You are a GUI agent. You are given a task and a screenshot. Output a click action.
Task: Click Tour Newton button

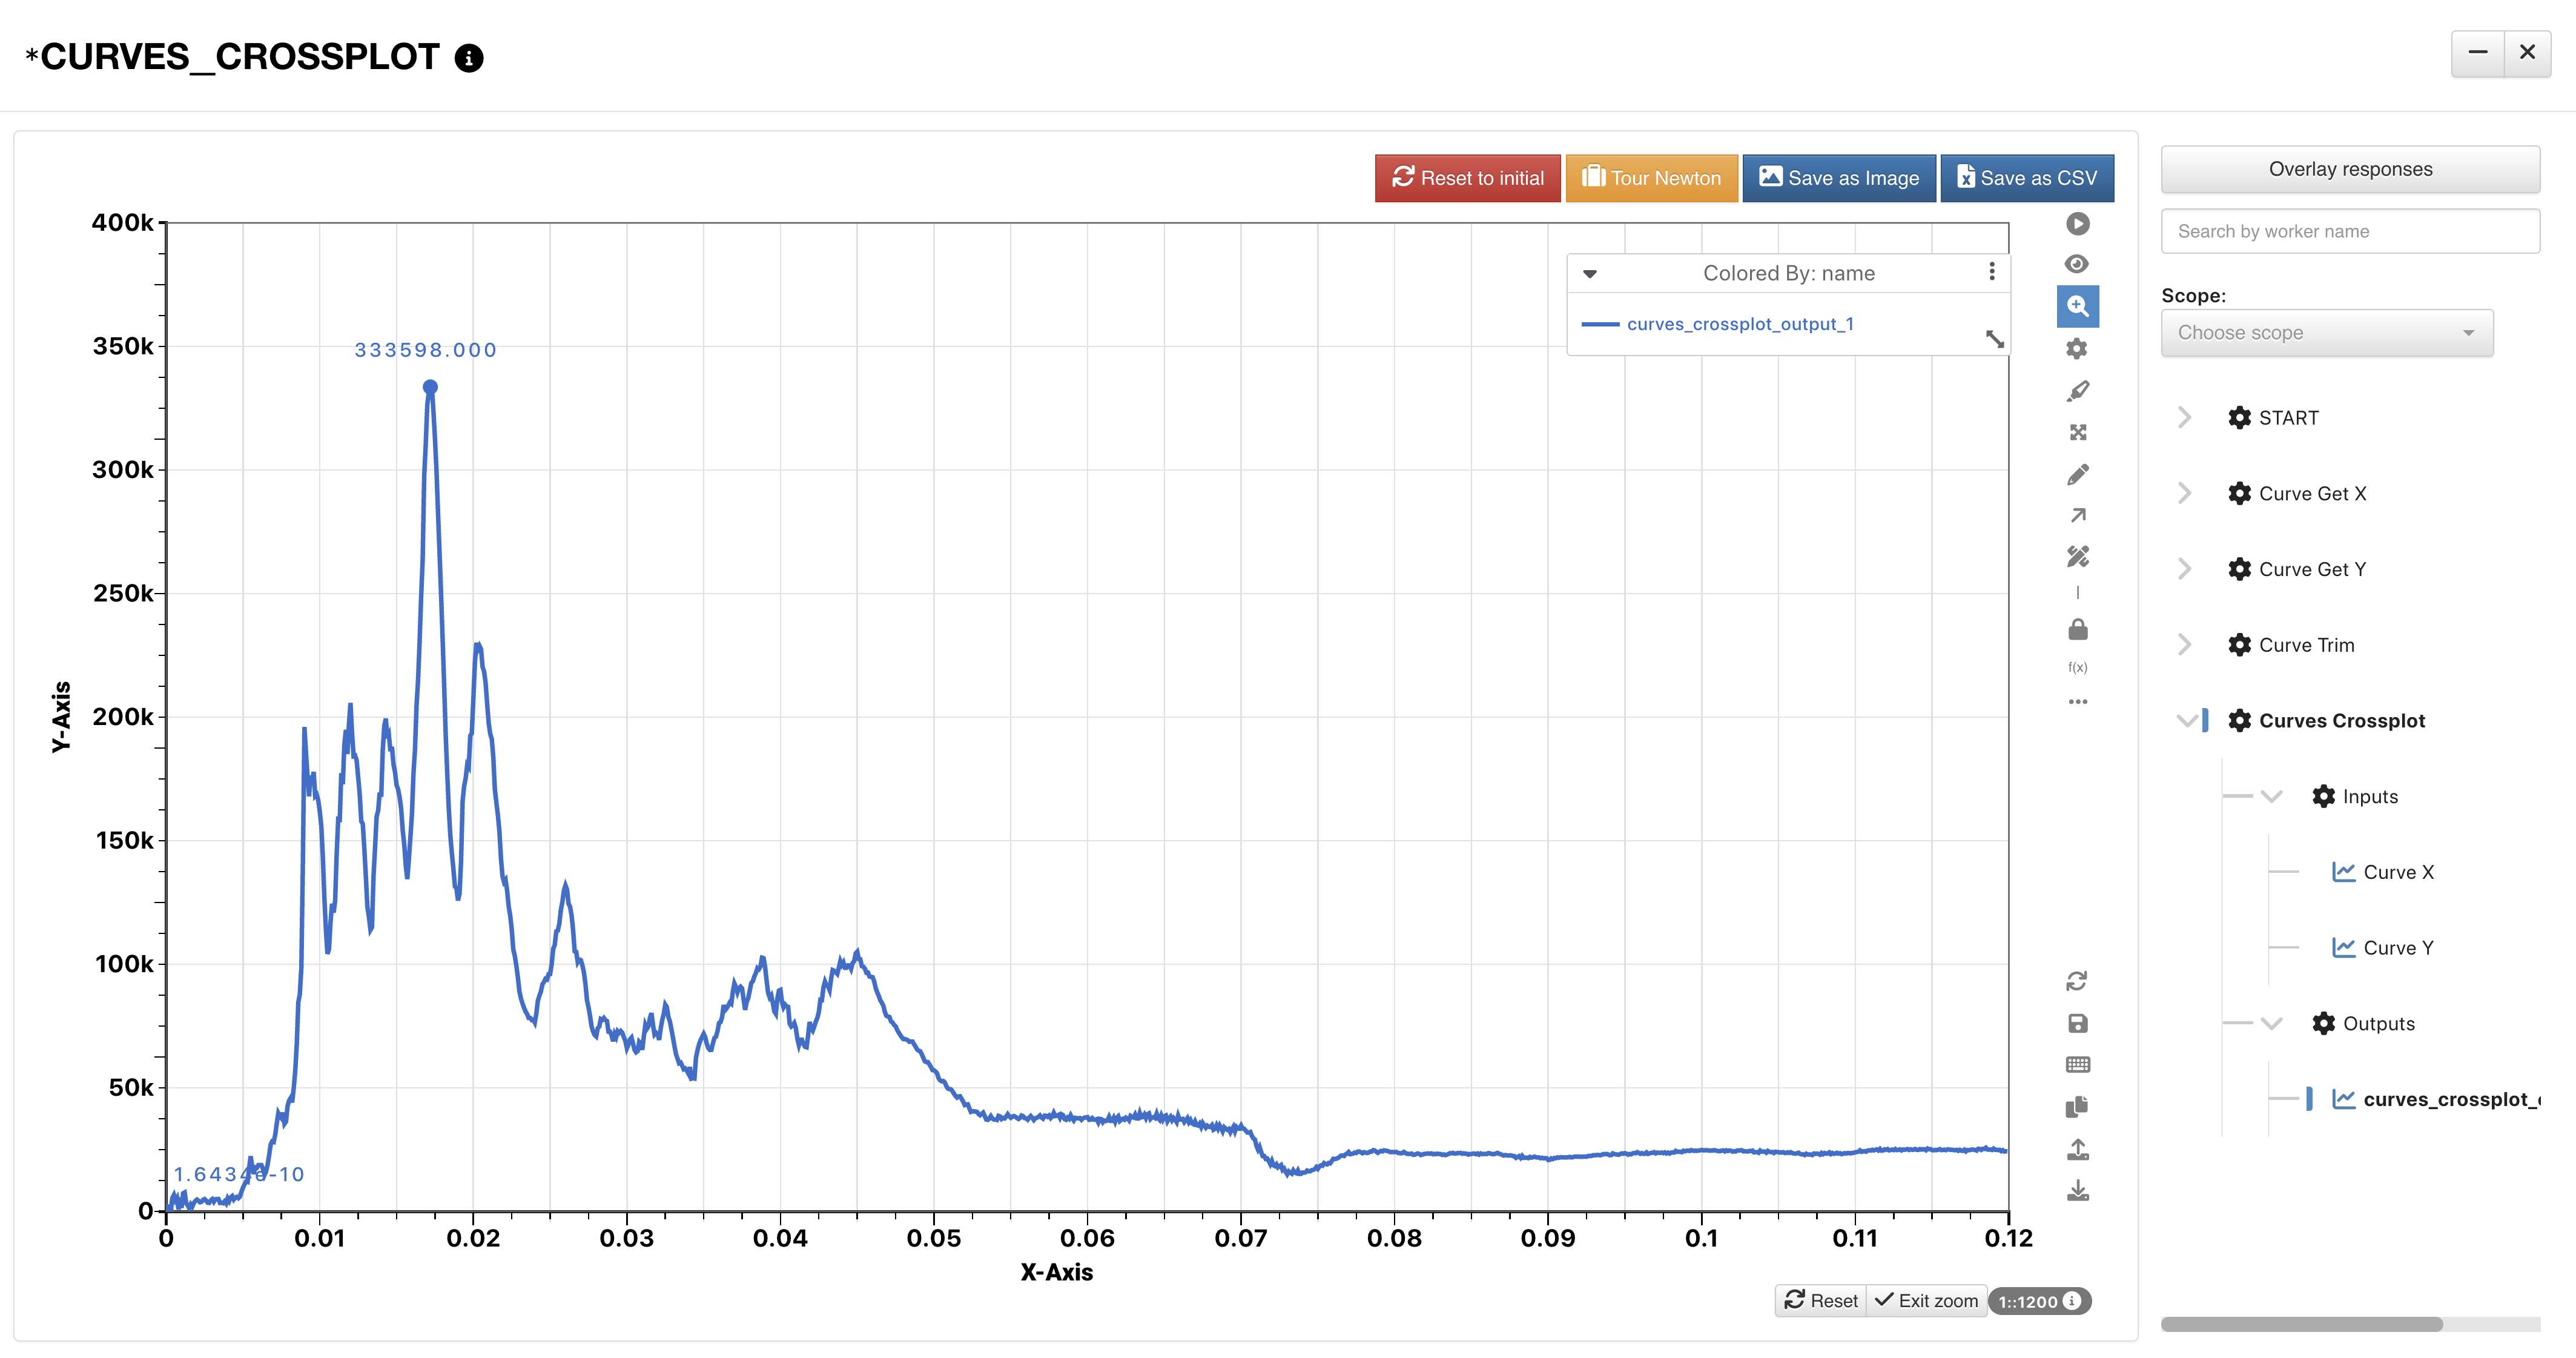tap(1651, 178)
